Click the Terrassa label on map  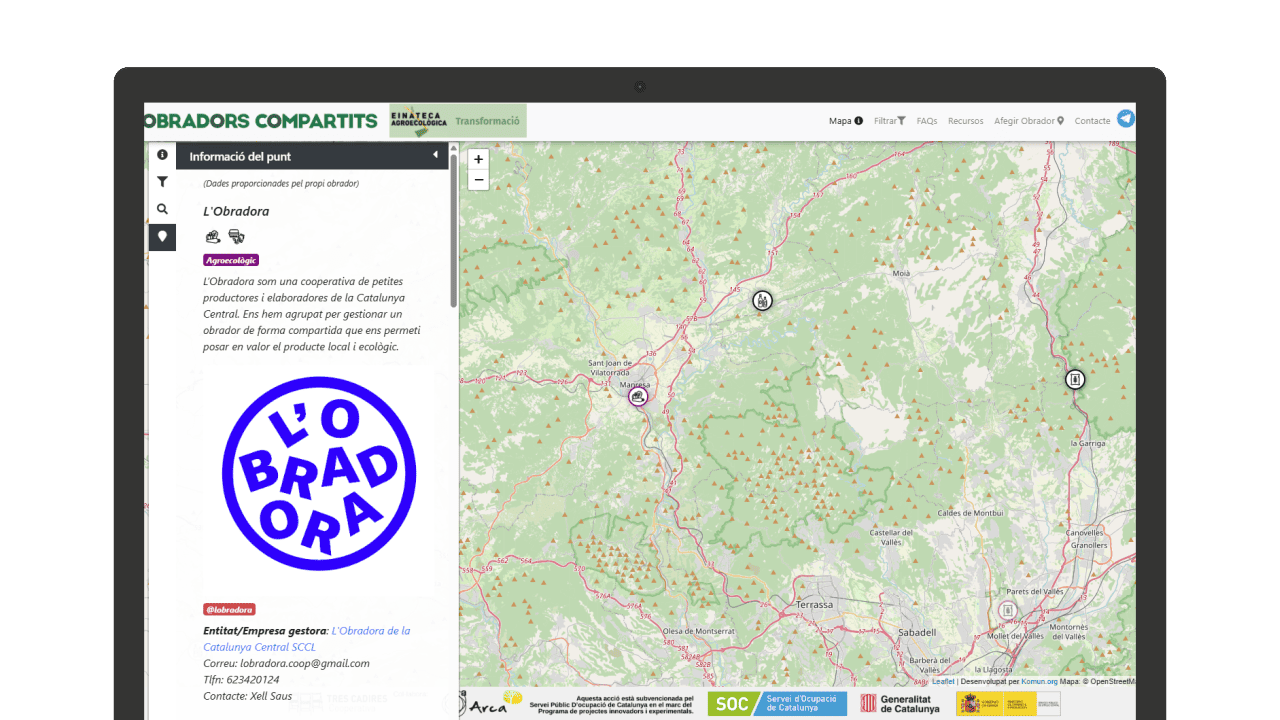pos(815,605)
